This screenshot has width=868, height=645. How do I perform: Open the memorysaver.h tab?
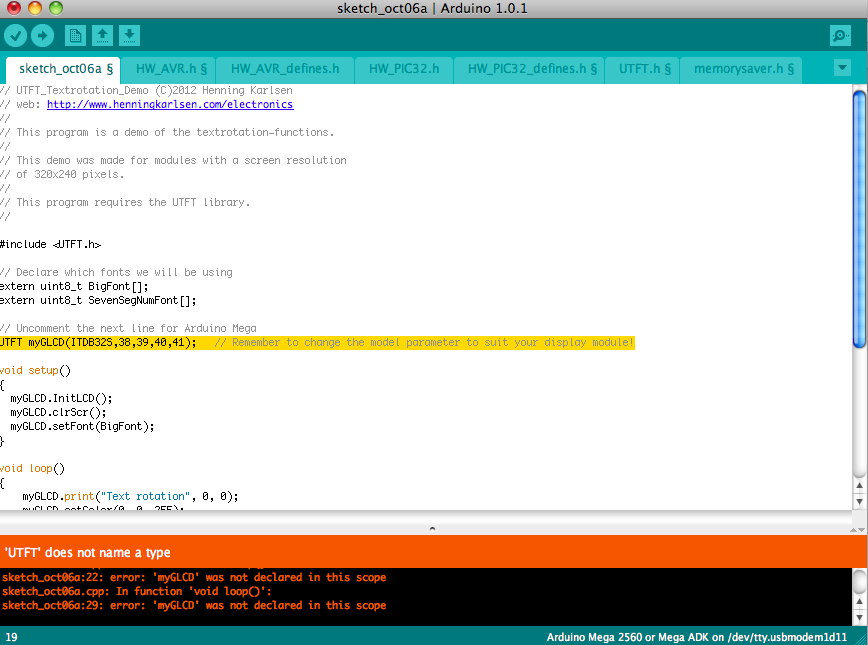coord(741,69)
